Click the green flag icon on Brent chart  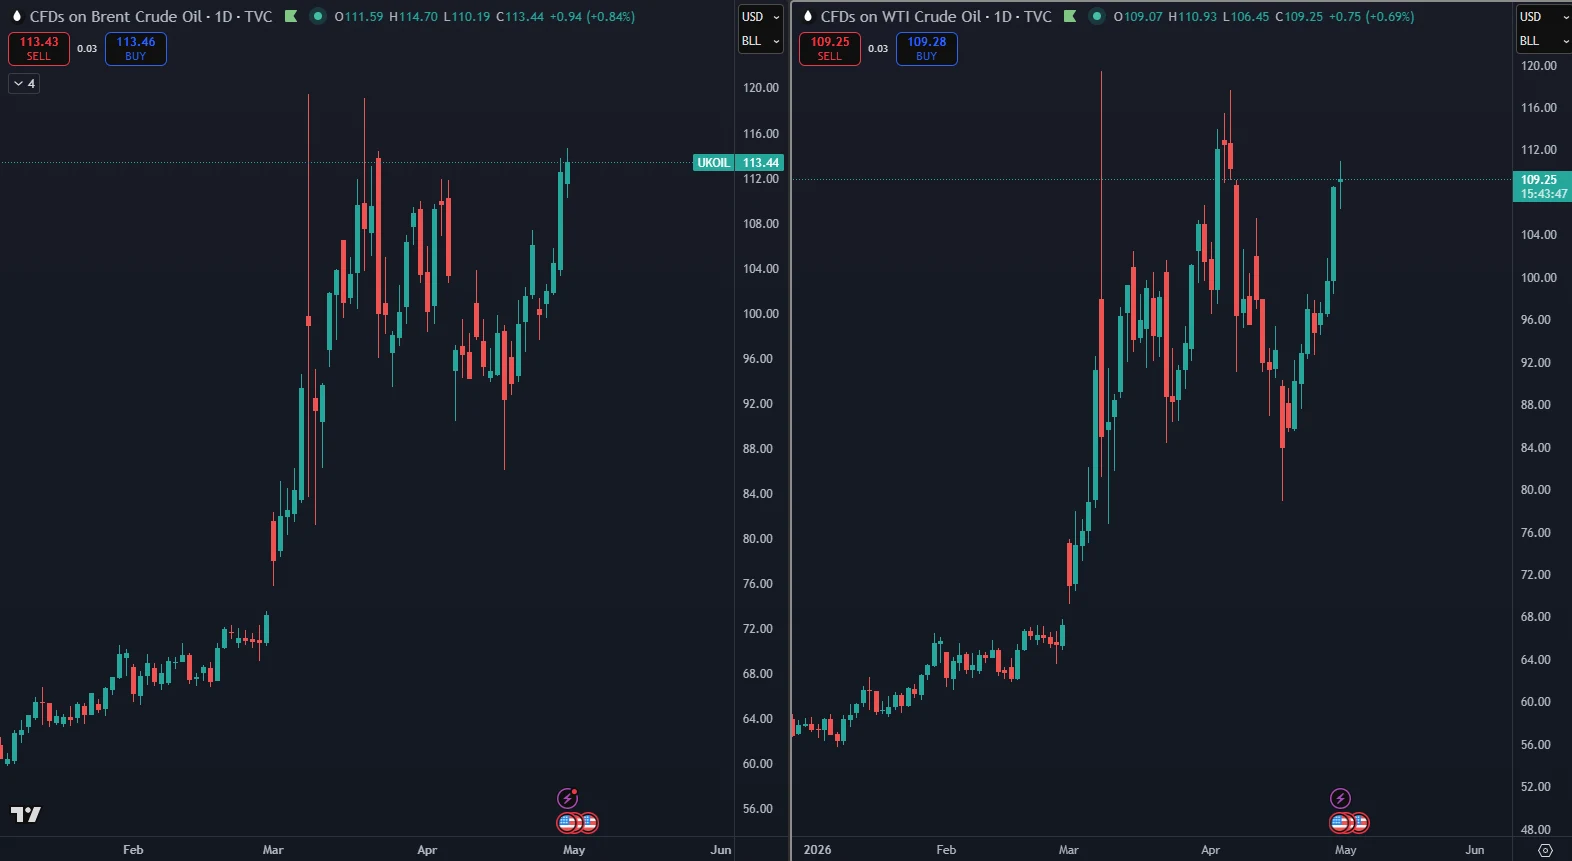291,16
